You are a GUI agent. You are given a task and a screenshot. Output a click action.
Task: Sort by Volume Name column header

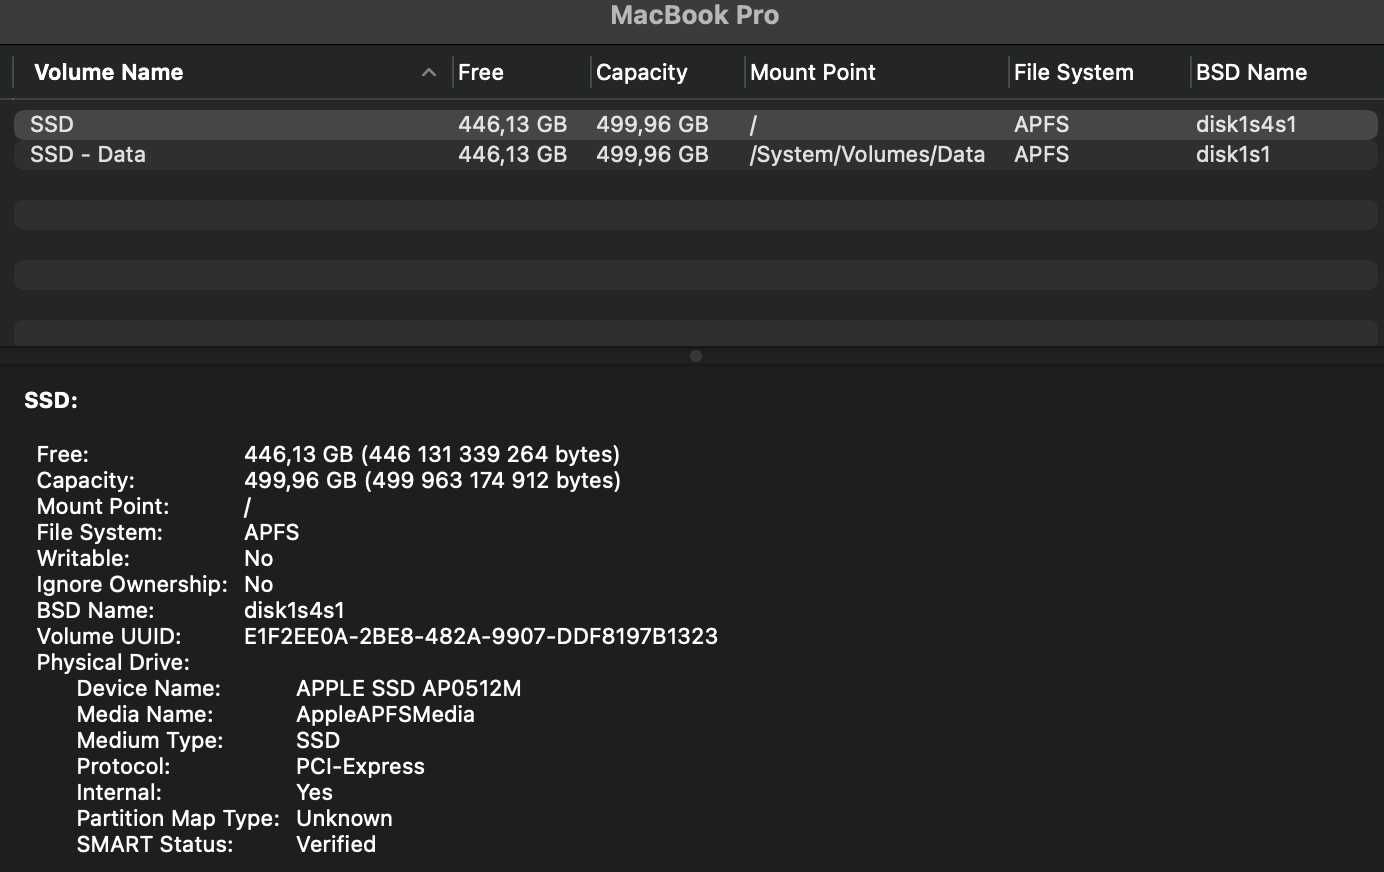108,72
